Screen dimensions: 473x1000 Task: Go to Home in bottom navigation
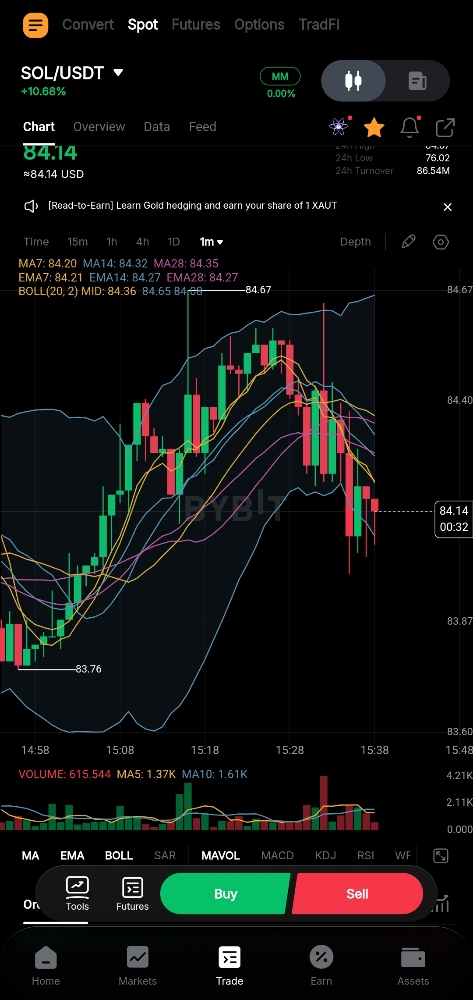click(x=46, y=966)
